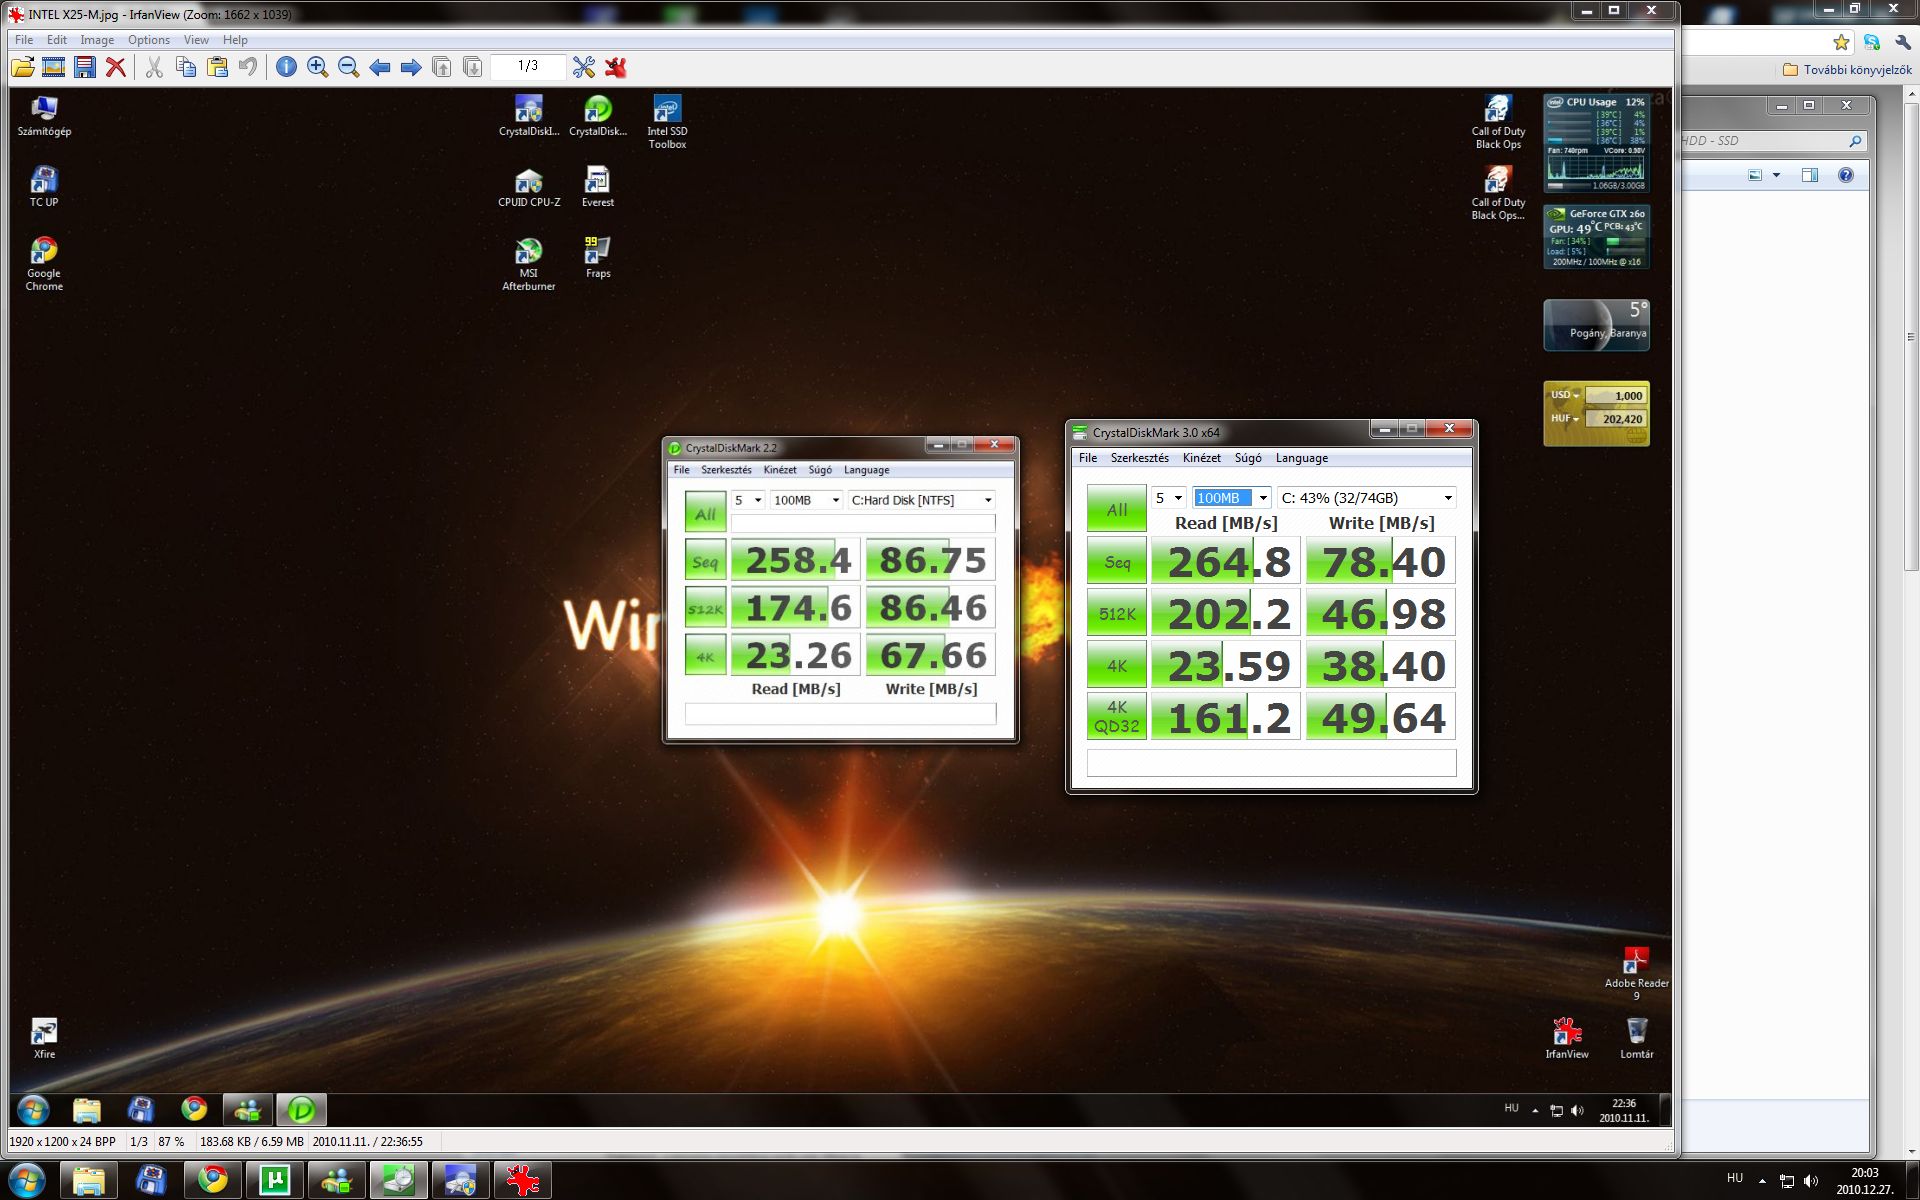Start a slideshow with the filmstrip icon
The height and width of the screenshot is (1200, 1920).
[x=54, y=67]
